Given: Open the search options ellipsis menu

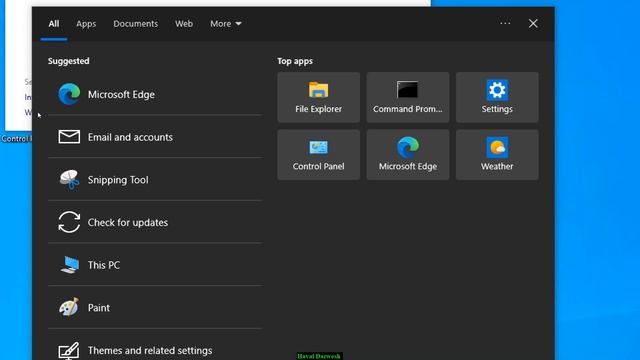Looking at the screenshot, I should click(x=505, y=23).
